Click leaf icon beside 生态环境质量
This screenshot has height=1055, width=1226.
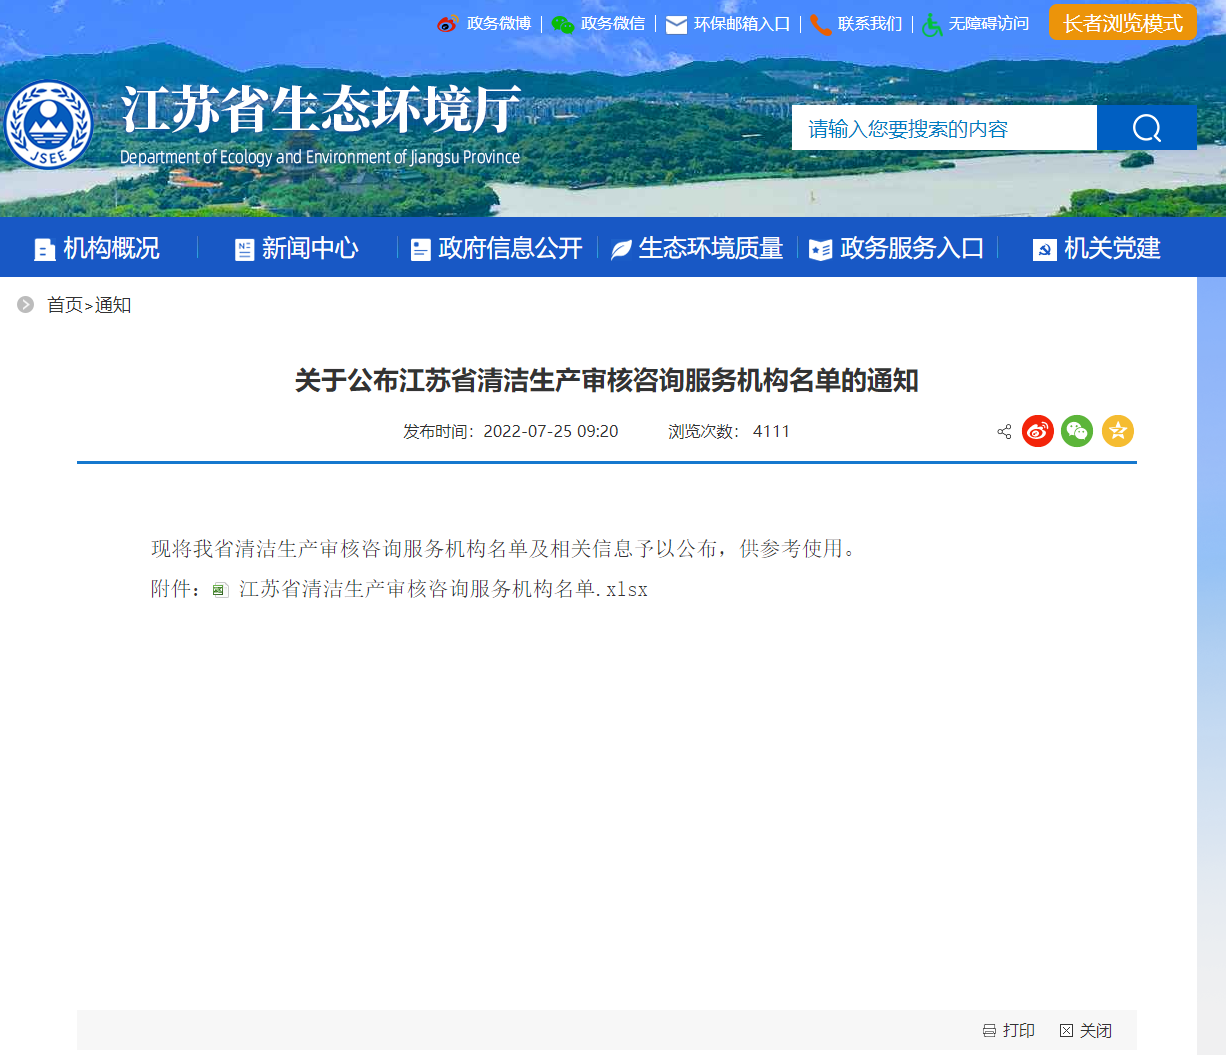[621, 250]
